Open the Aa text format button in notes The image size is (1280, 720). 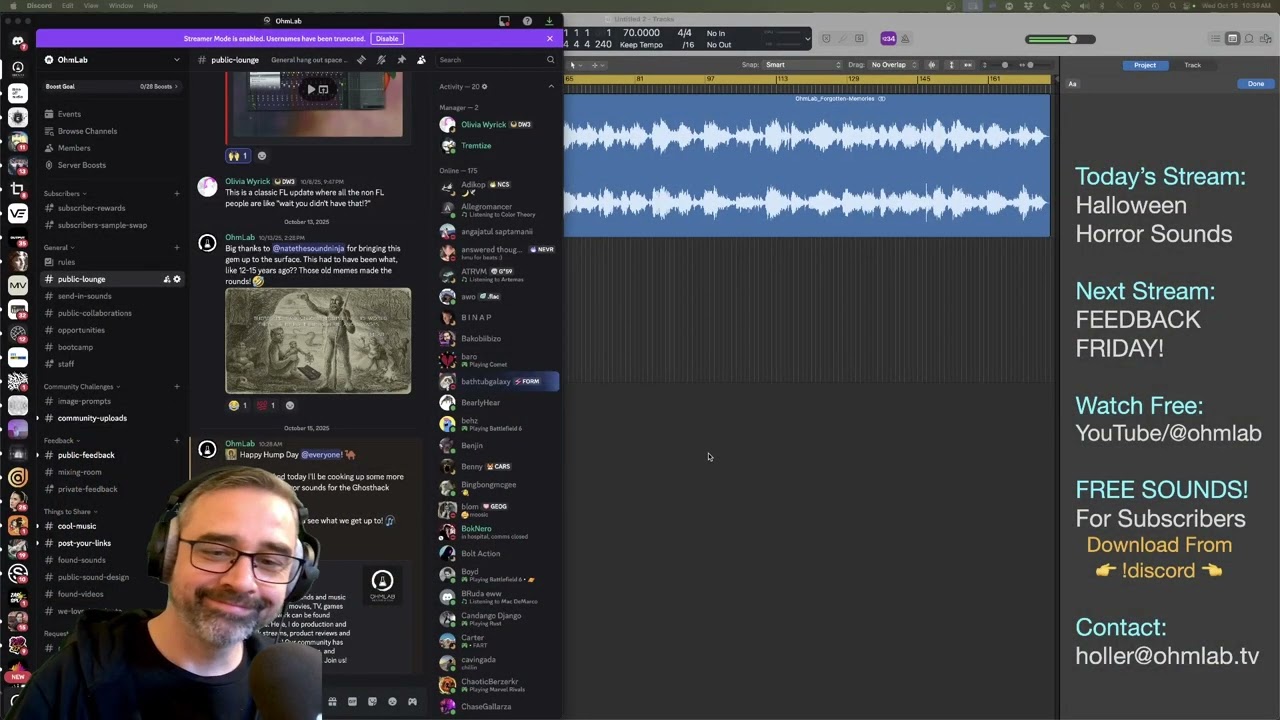coord(1072,84)
